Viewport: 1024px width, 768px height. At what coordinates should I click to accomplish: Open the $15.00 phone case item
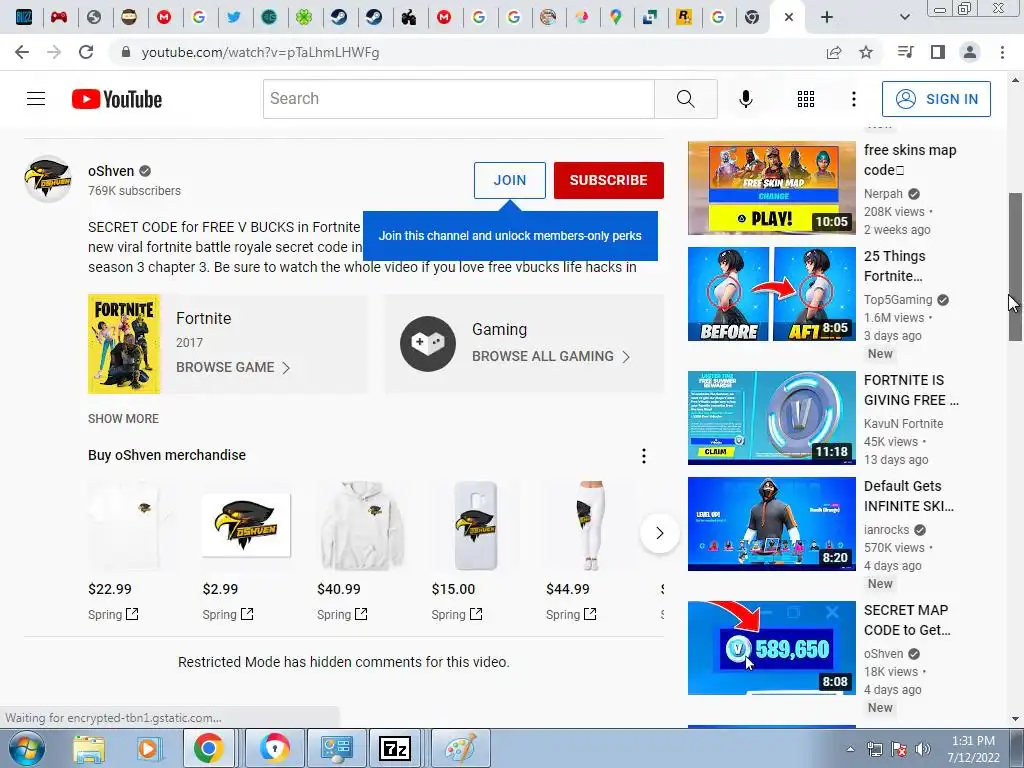point(475,526)
